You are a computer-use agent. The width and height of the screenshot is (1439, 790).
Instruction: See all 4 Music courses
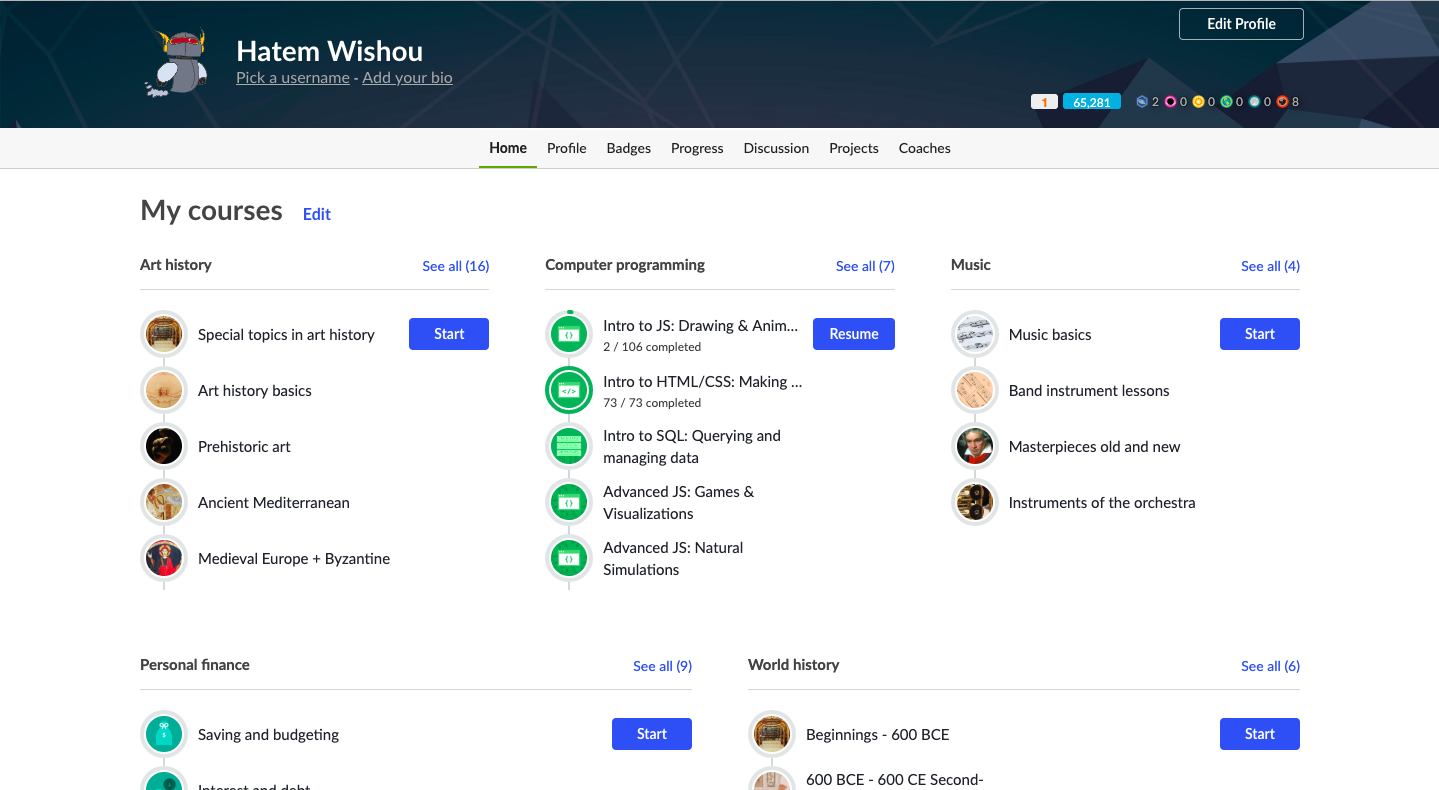(1271, 266)
